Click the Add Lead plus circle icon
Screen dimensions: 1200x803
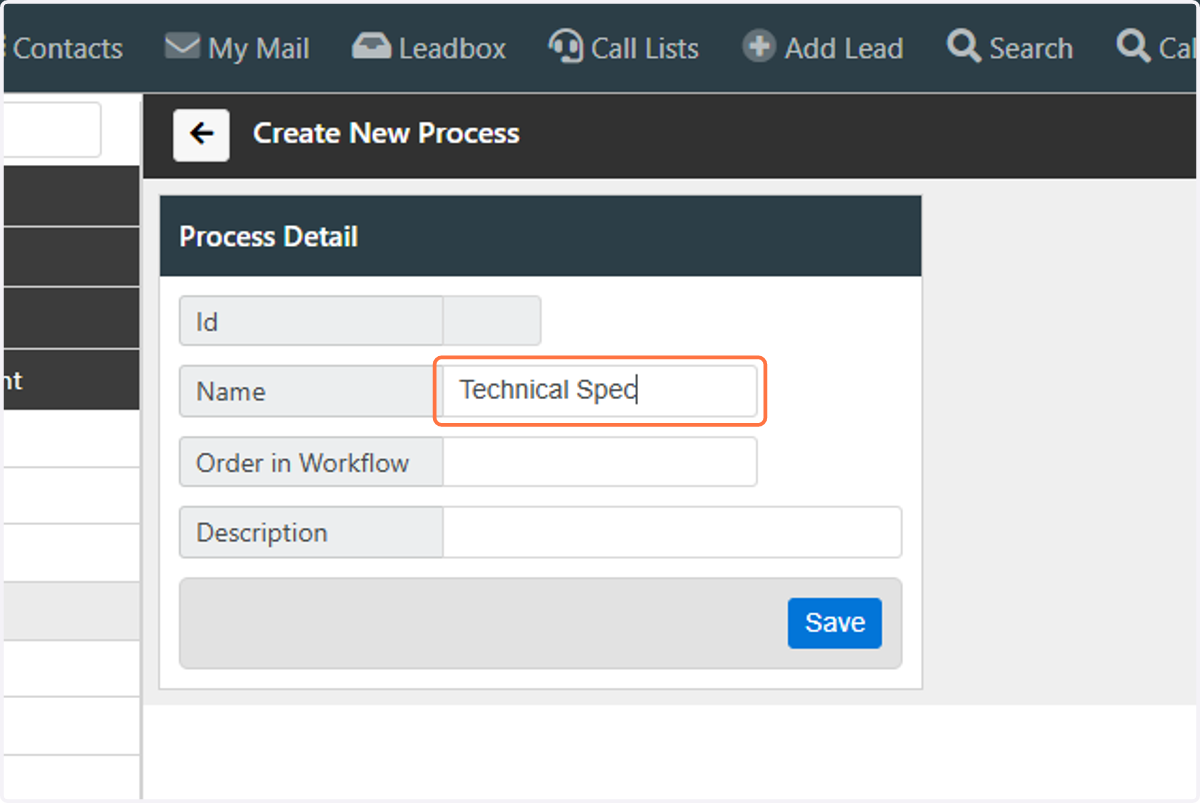tap(759, 47)
